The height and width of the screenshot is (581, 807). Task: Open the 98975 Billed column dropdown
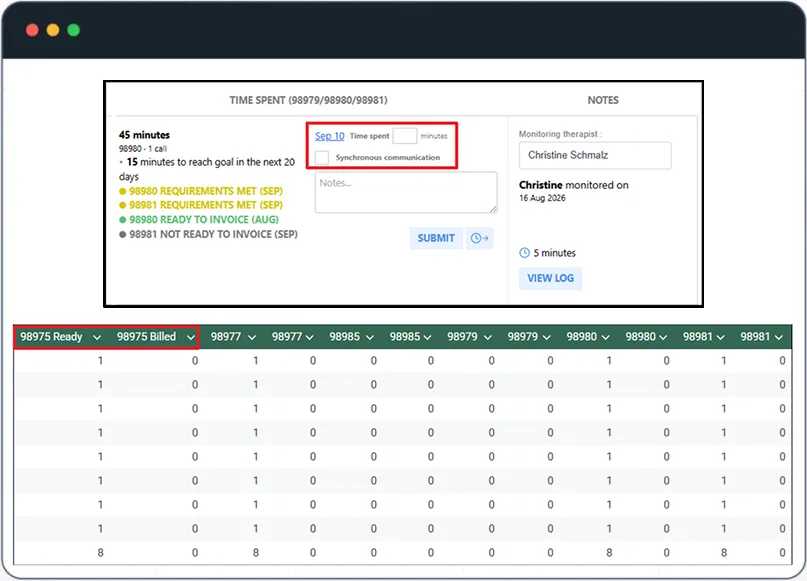191,338
